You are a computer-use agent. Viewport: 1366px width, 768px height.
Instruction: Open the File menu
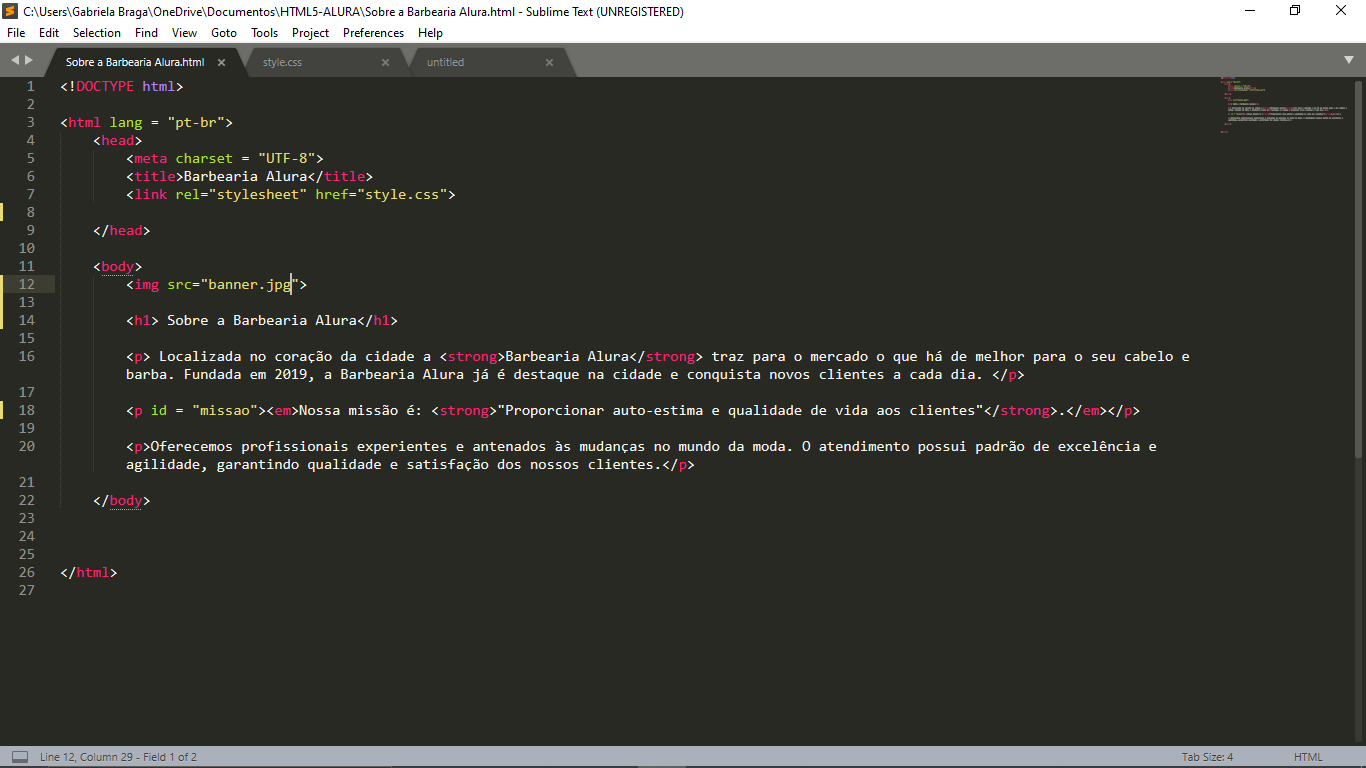[16, 33]
